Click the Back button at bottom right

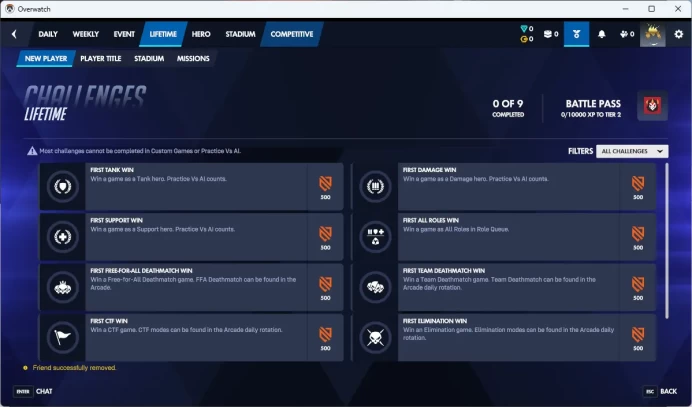coord(661,391)
